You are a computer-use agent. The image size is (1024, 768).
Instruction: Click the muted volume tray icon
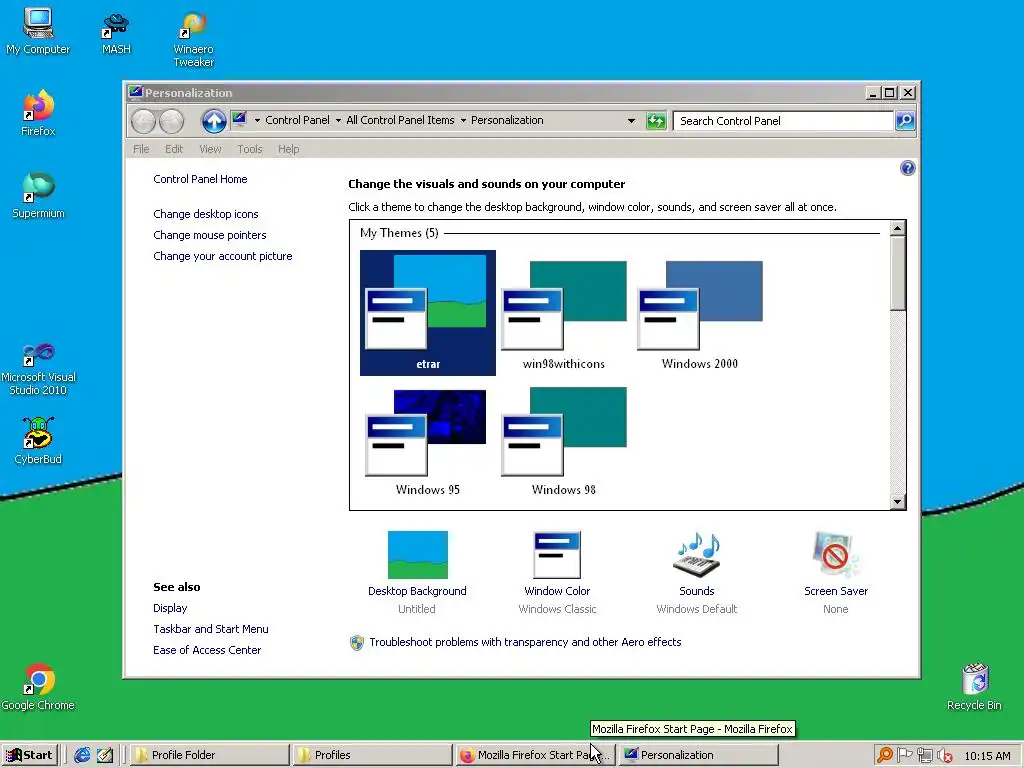[944, 756]
